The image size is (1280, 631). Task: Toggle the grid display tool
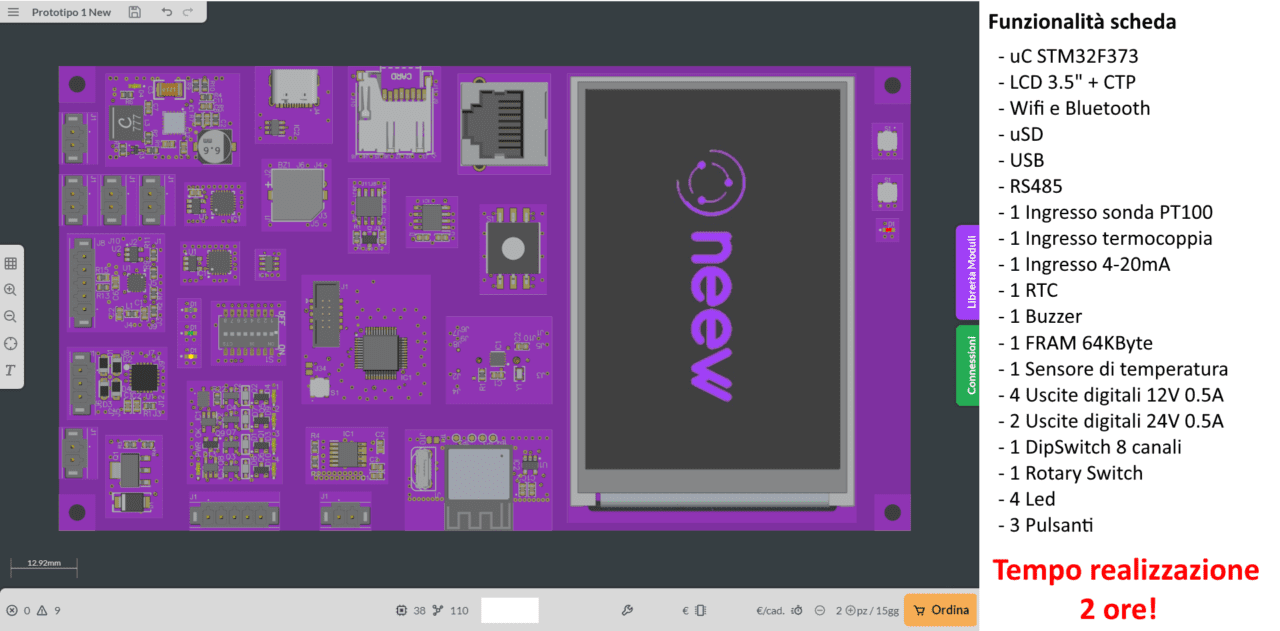(11, 263)
